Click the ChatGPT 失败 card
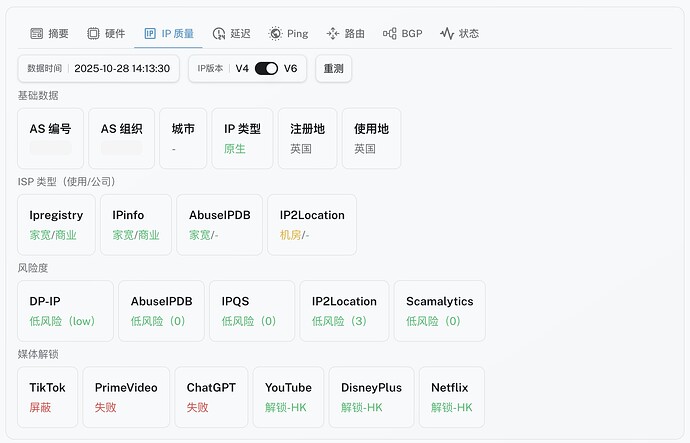Screen dimensions: 690x443 [x=211, y=397]
